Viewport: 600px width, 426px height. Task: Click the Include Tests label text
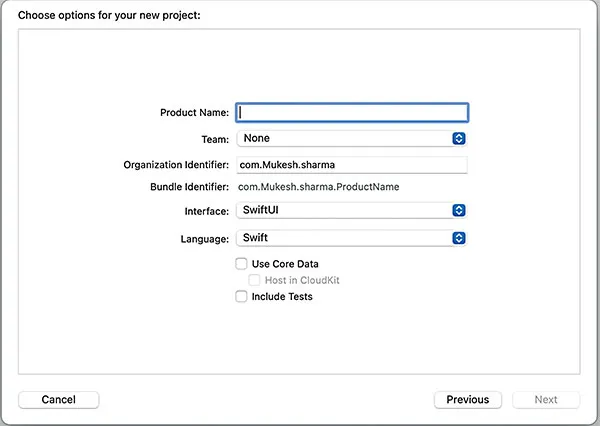[x=282, y=297]
